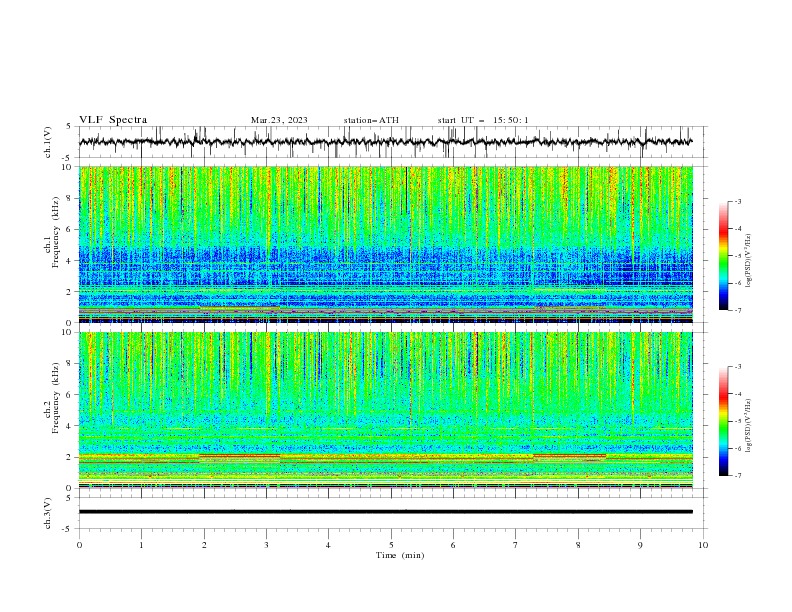Click the ch.2 frequency tick label "2"

click(70, 457)
